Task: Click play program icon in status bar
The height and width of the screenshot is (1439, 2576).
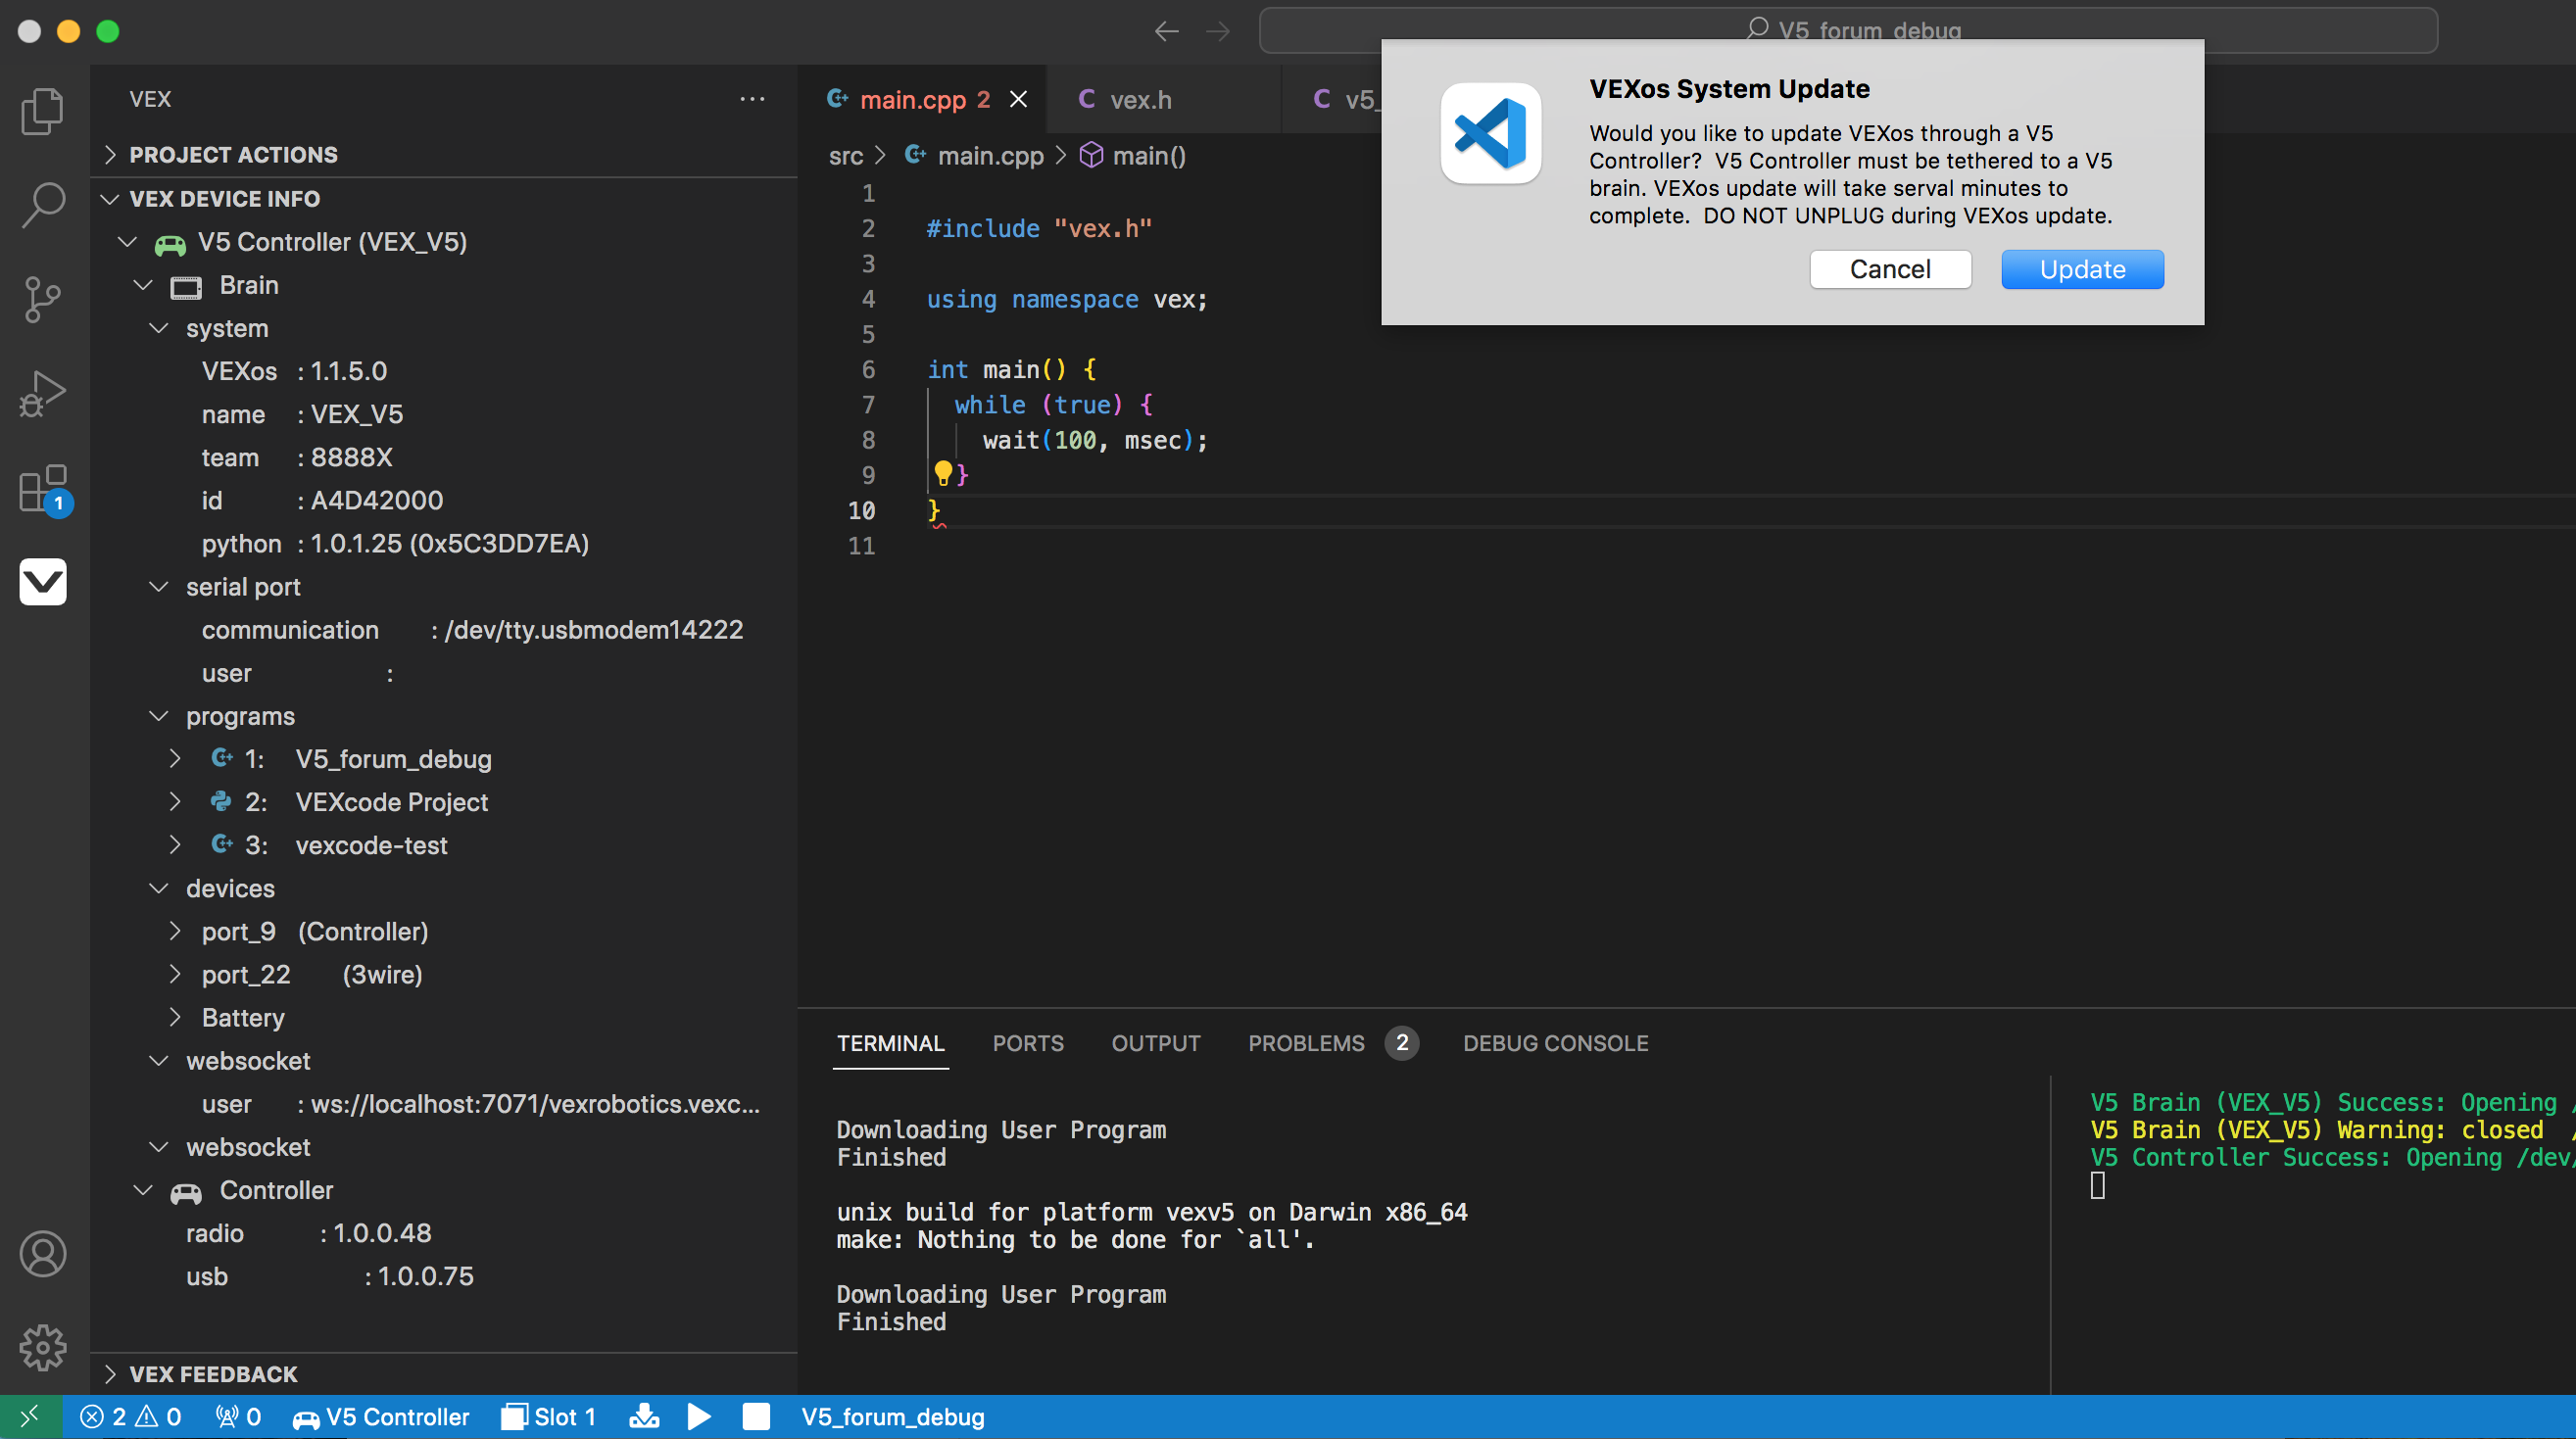Action: click(700, 1417)
